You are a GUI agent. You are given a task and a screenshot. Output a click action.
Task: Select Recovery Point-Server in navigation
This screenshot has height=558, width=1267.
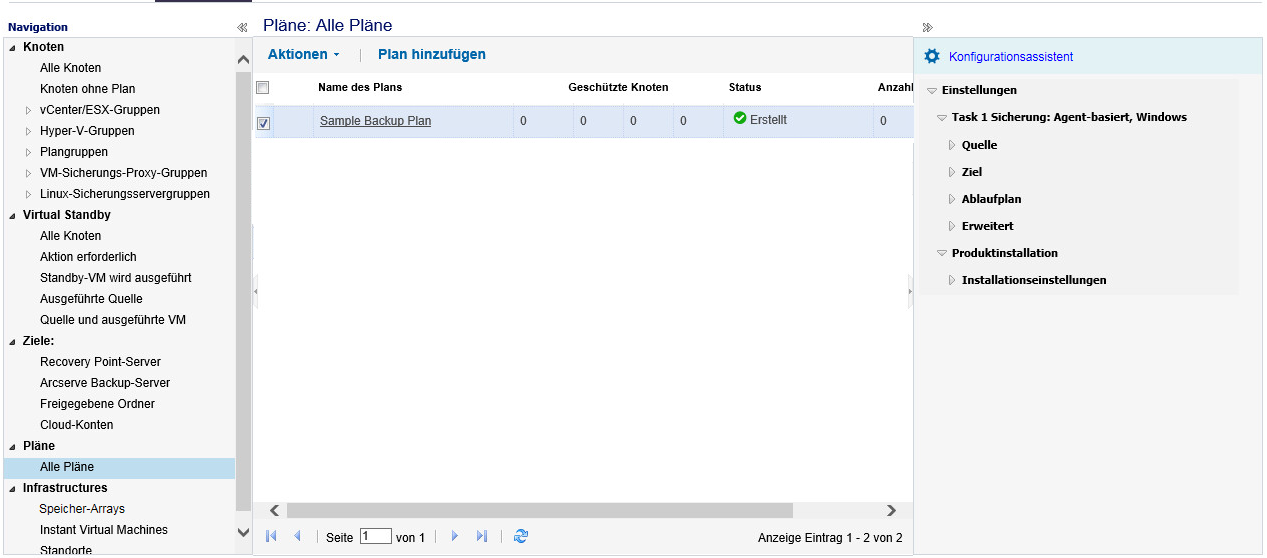(x=100, y=362)
